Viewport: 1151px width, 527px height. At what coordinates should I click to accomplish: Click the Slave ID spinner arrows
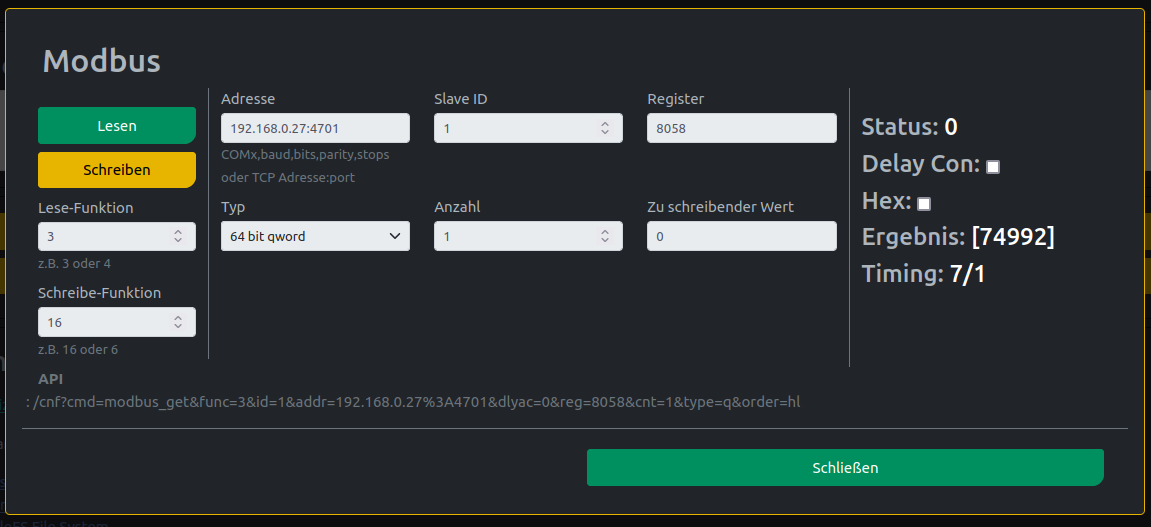(x=605, y=128)
